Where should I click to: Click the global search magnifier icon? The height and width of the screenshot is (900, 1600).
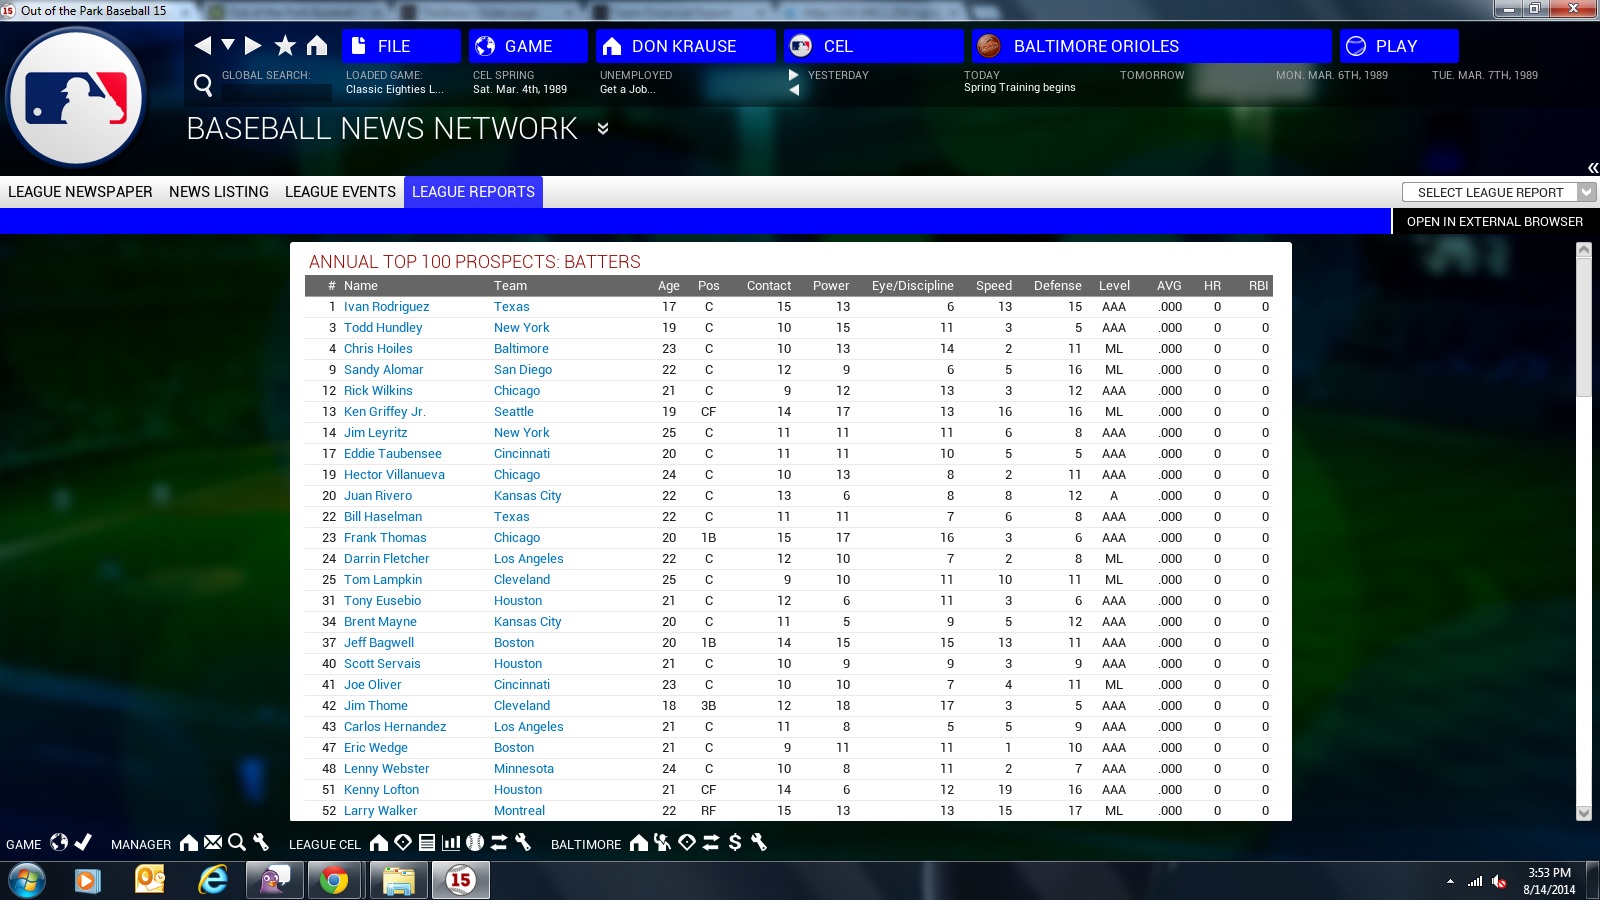point(203,85)
